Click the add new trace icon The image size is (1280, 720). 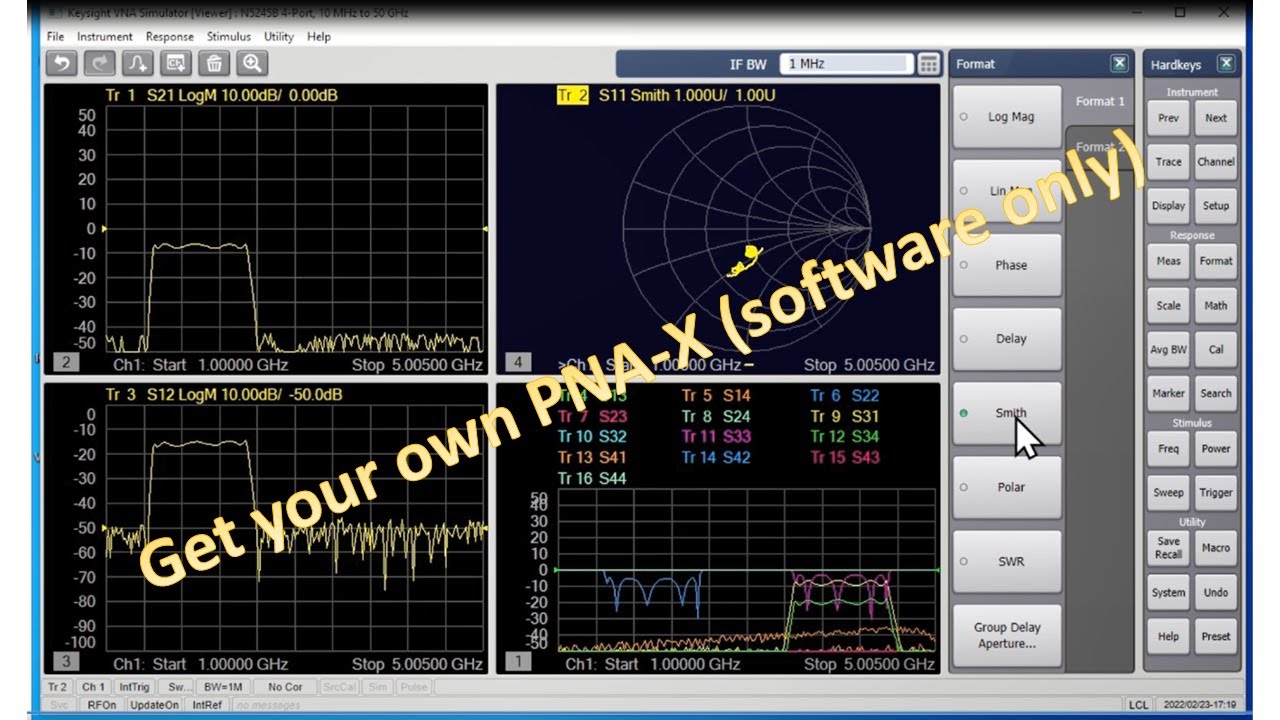click(138, 63)
